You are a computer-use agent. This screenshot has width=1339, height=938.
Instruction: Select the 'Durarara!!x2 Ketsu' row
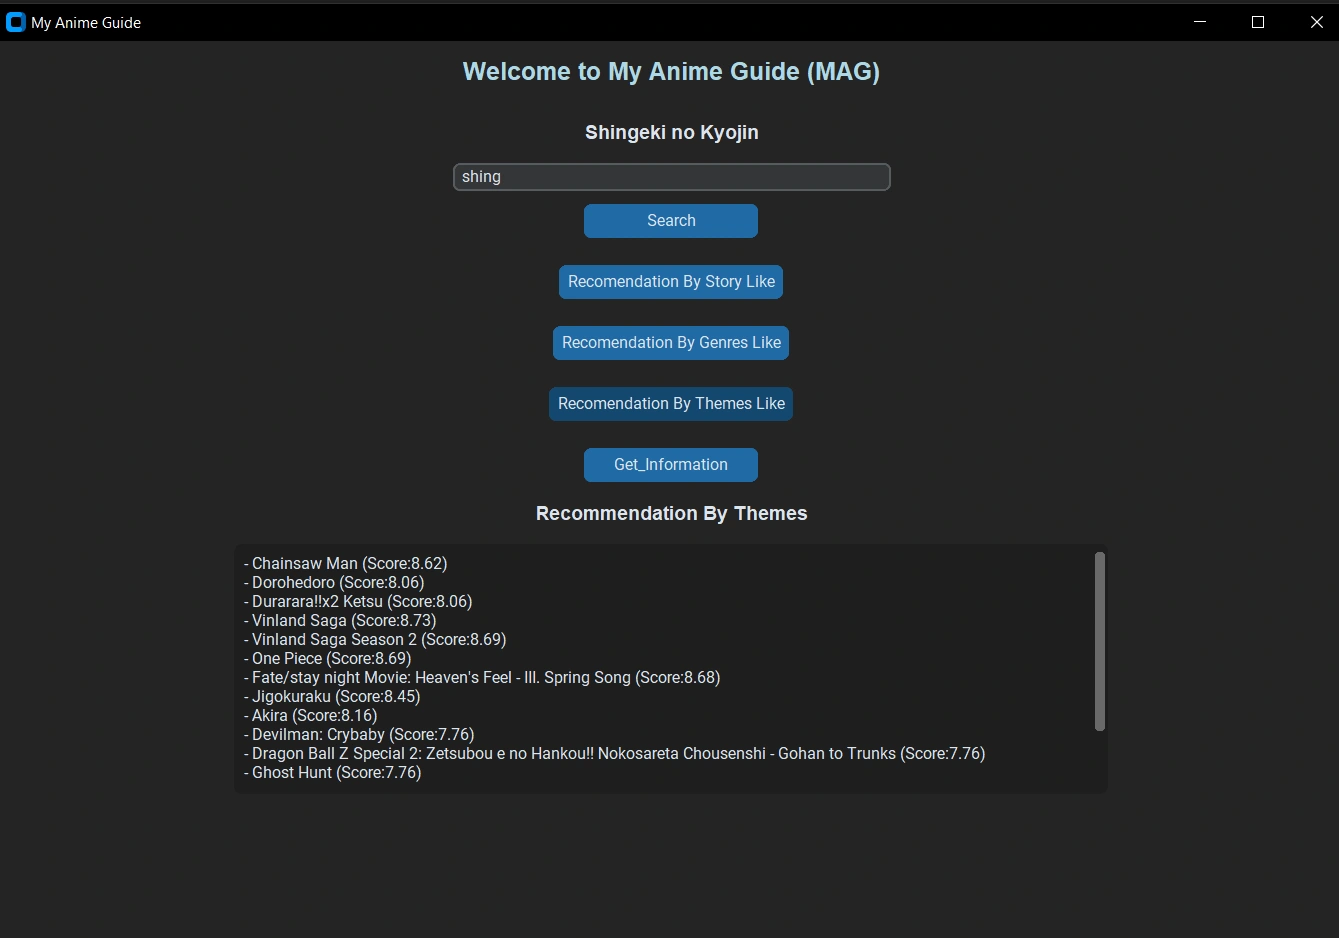358,602
